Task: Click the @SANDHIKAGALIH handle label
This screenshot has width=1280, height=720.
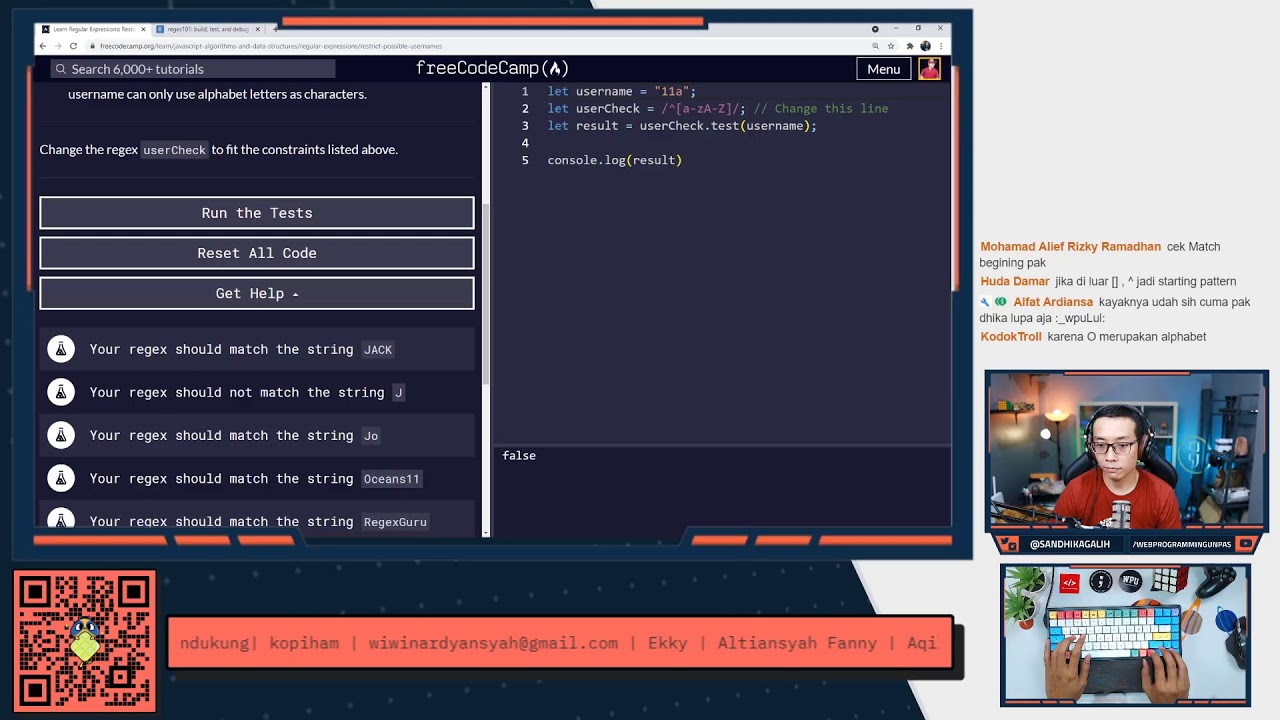Action: point(1069,544)
